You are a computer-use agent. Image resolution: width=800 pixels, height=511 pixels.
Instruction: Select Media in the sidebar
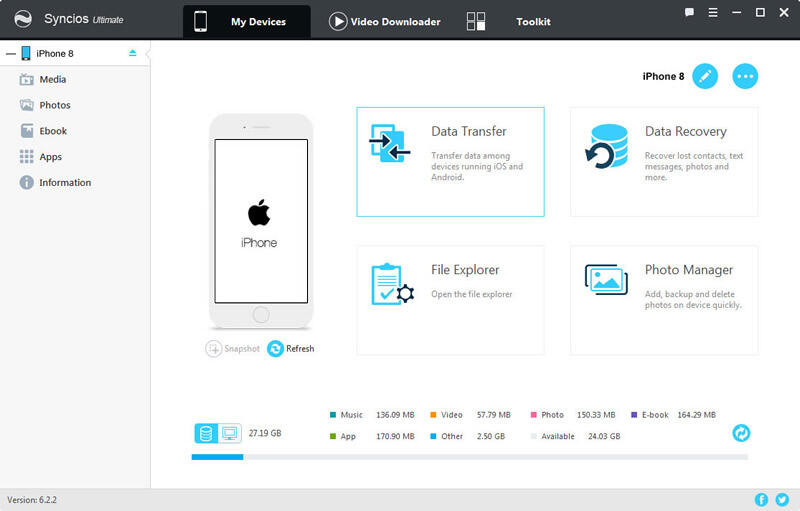point(52,79)
